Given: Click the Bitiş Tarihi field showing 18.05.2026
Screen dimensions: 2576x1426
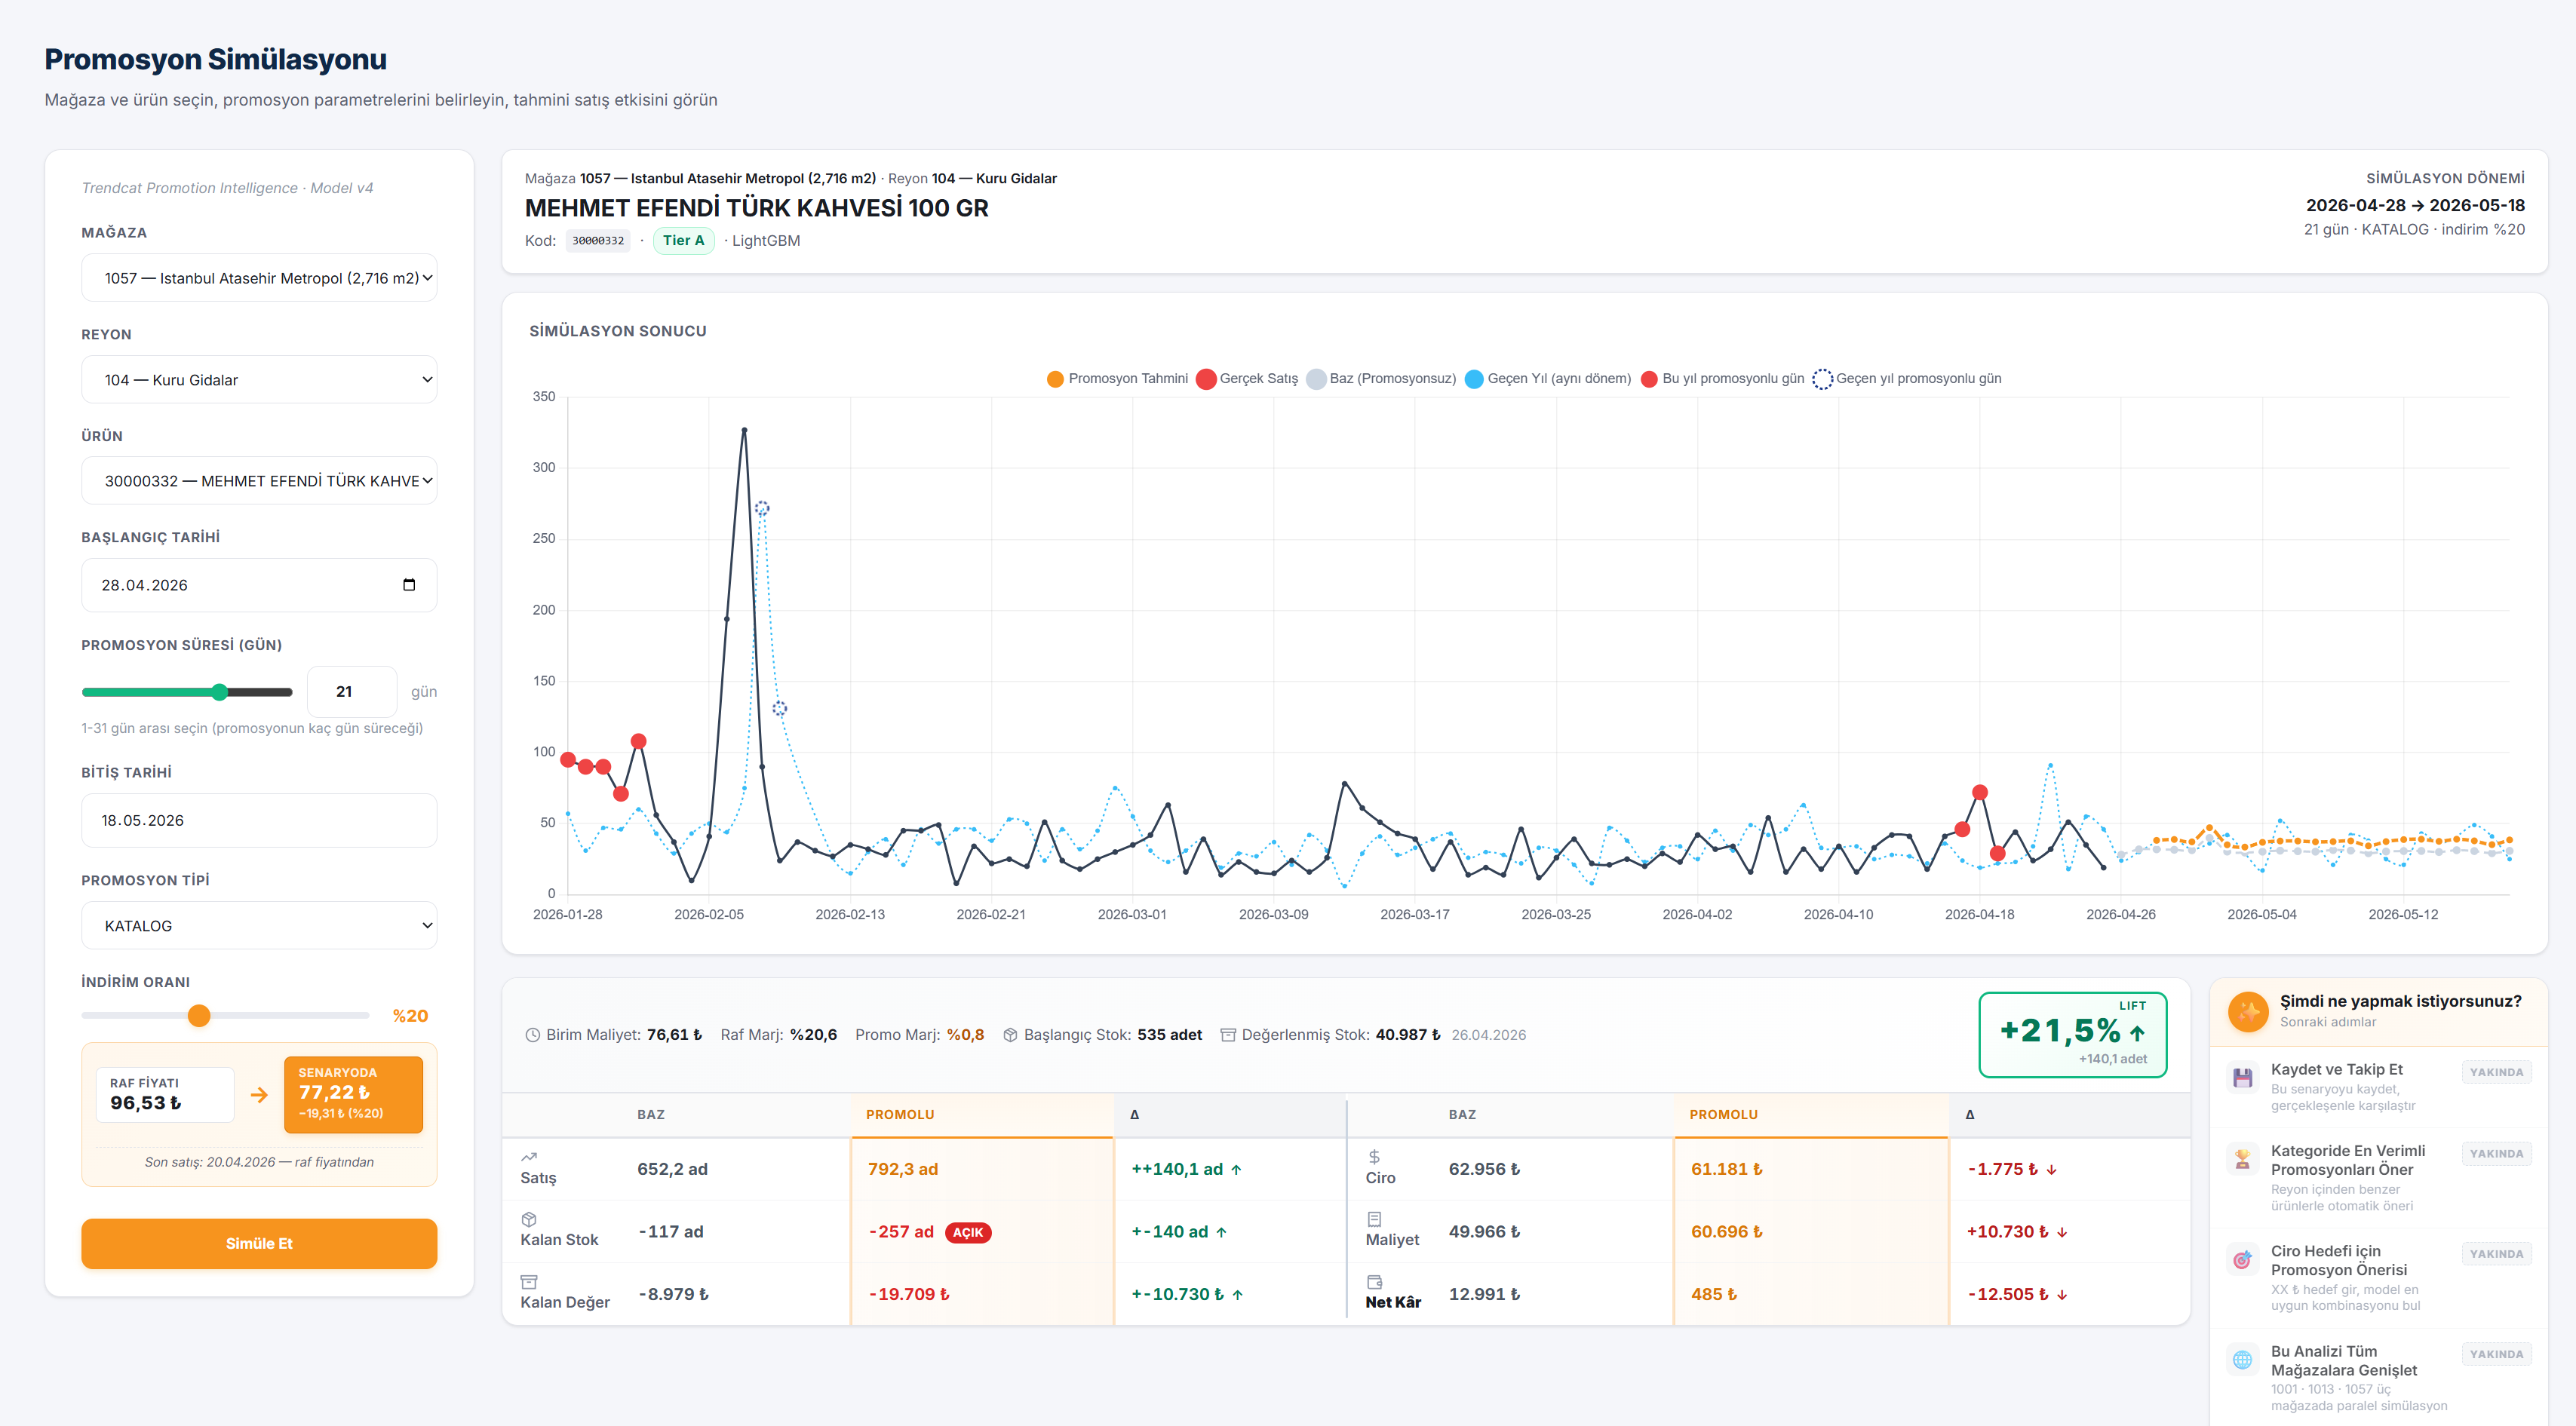Looking at the screenshot, I should point(259,821).
